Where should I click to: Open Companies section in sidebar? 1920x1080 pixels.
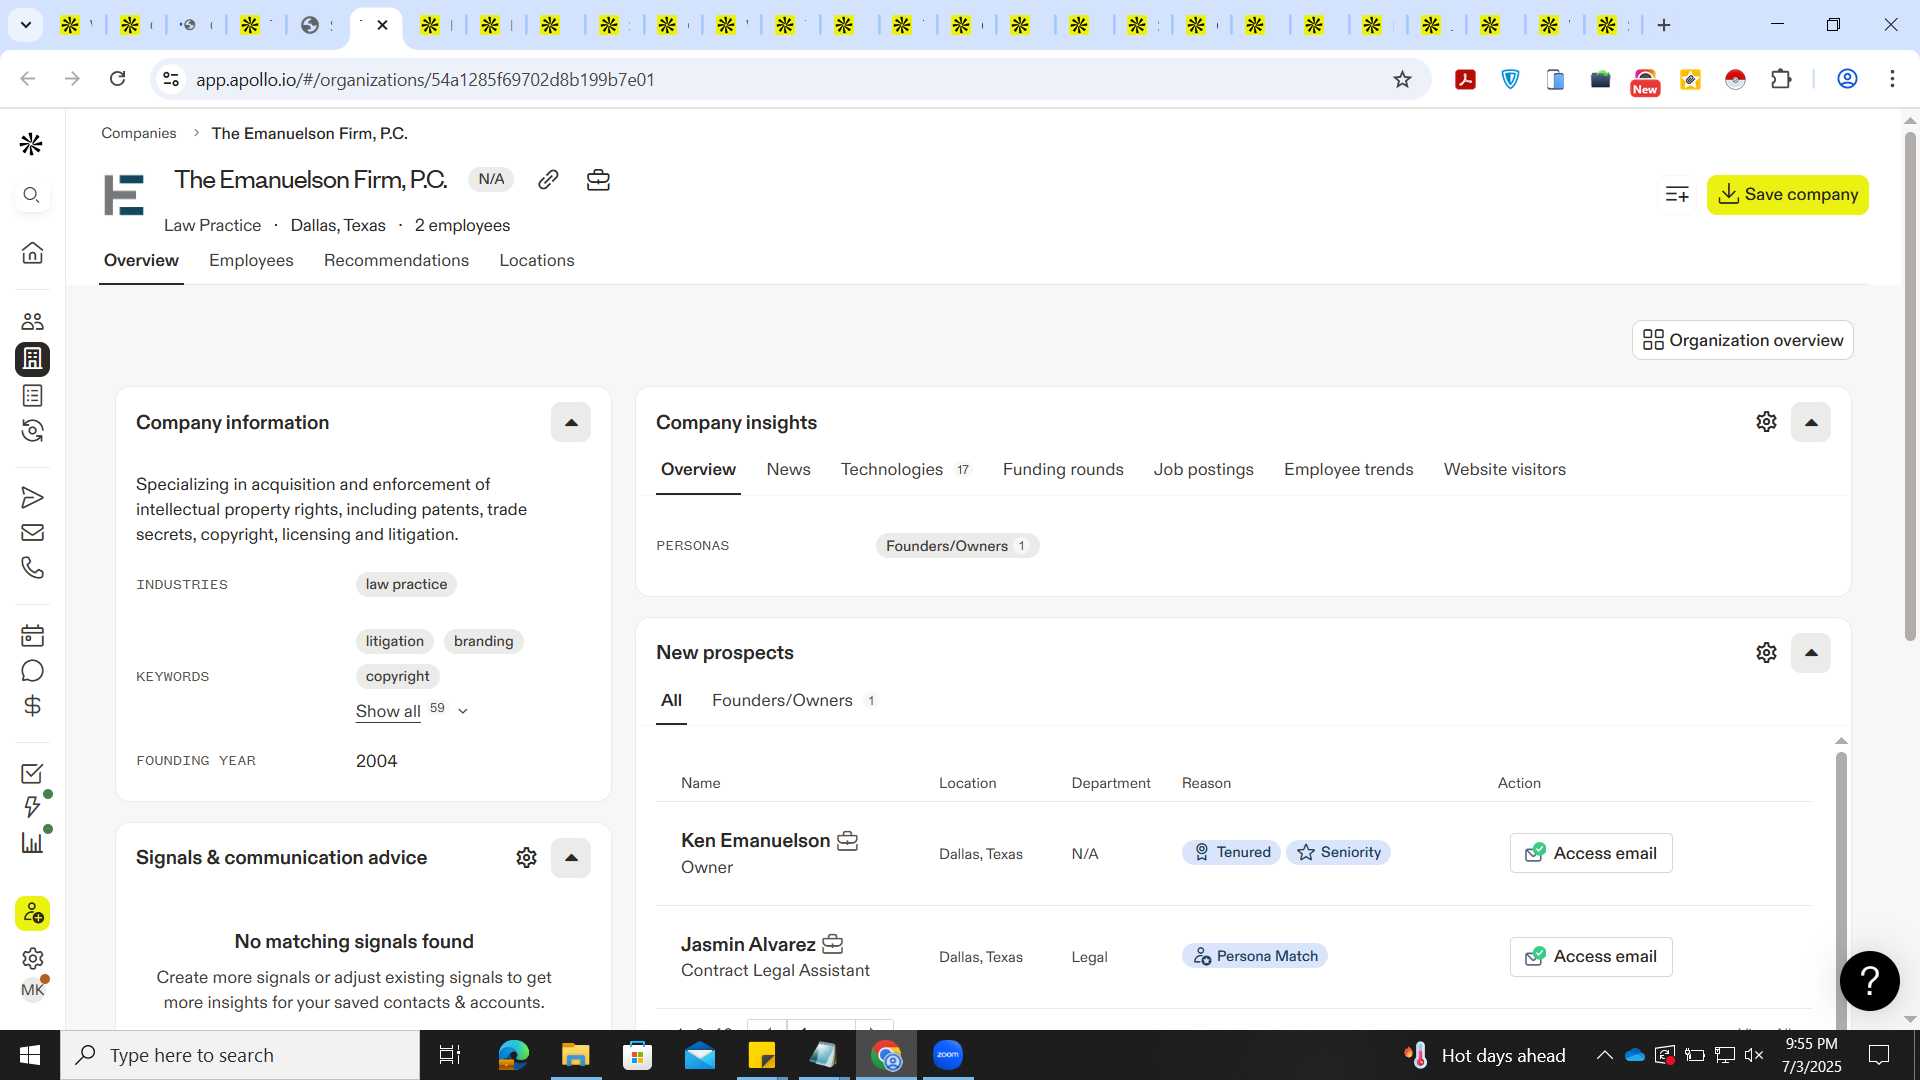pos(32,358)
